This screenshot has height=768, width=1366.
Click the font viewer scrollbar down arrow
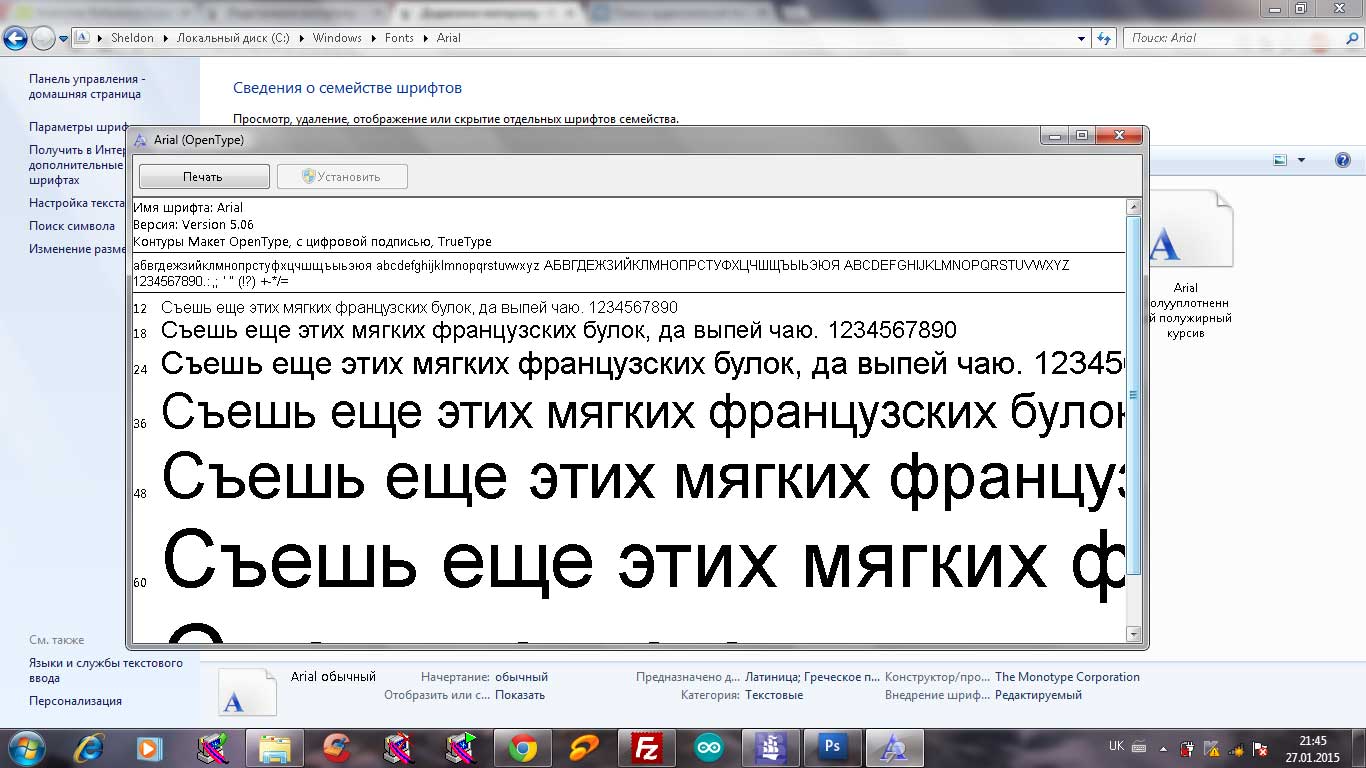(x=1133, y=634)
